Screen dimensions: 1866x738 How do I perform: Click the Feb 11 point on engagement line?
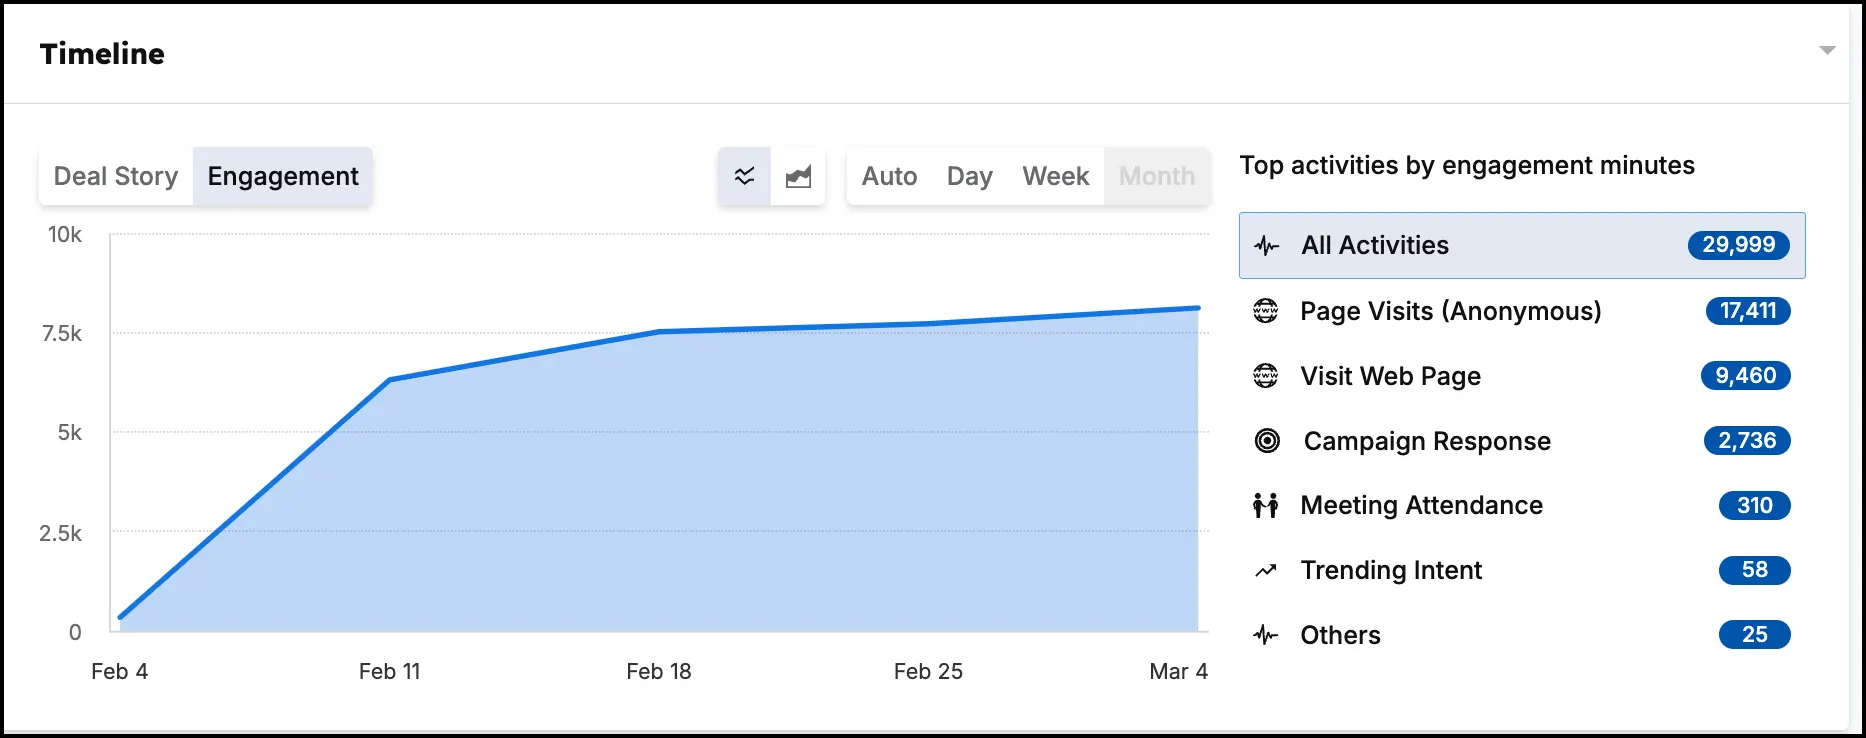click(x=390, y=380)
